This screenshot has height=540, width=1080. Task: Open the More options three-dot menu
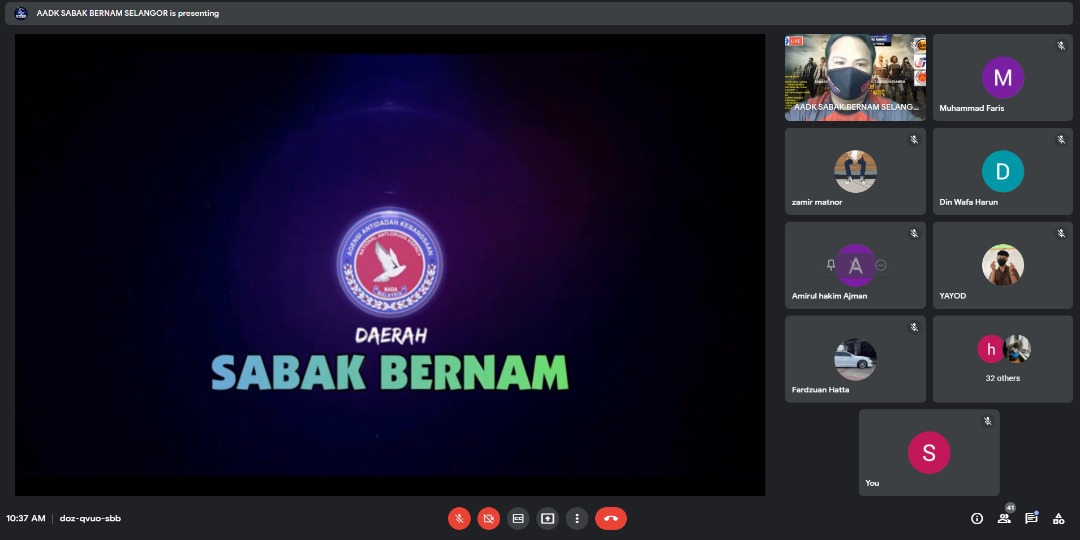pos(577,518)
